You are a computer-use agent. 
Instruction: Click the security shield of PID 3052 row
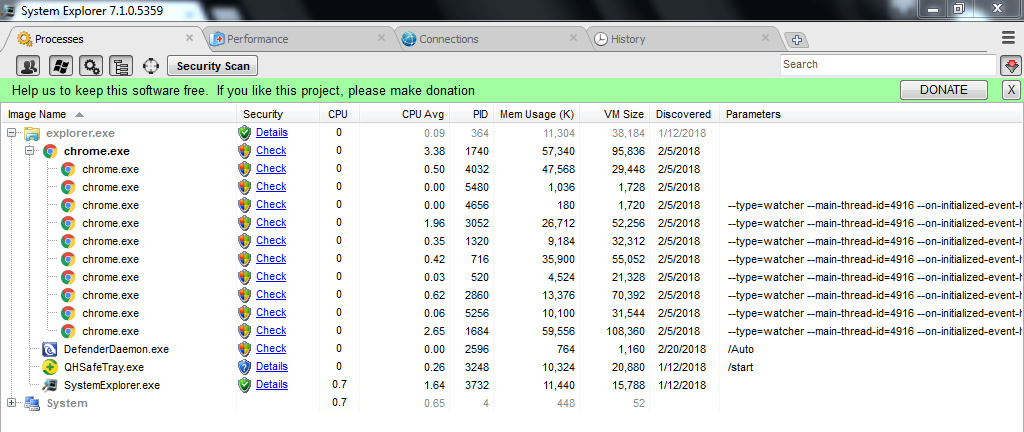tap(244, 223)
